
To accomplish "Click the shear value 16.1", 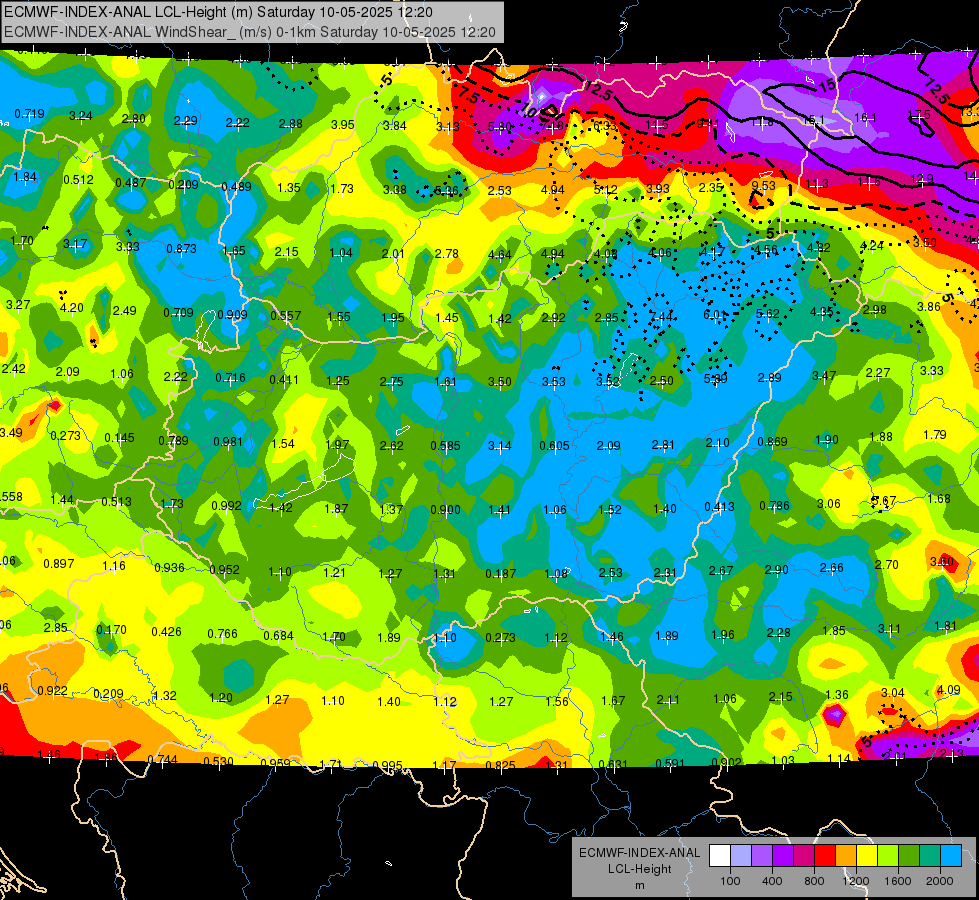I will [865, 118].
